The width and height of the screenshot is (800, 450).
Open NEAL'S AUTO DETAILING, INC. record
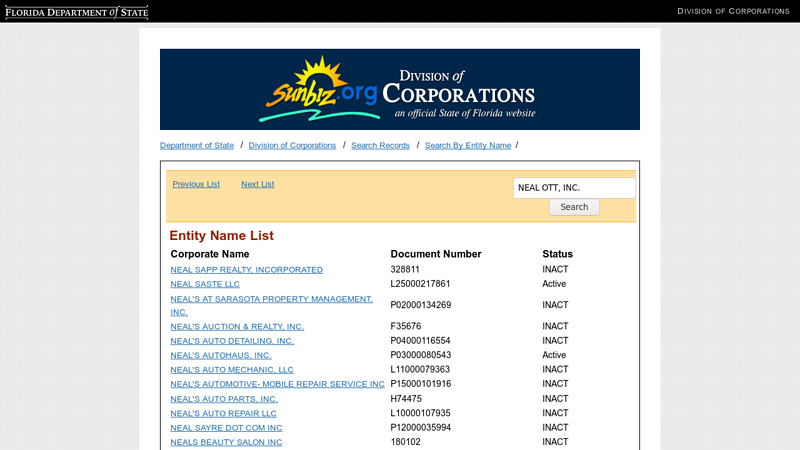[232, 341]
